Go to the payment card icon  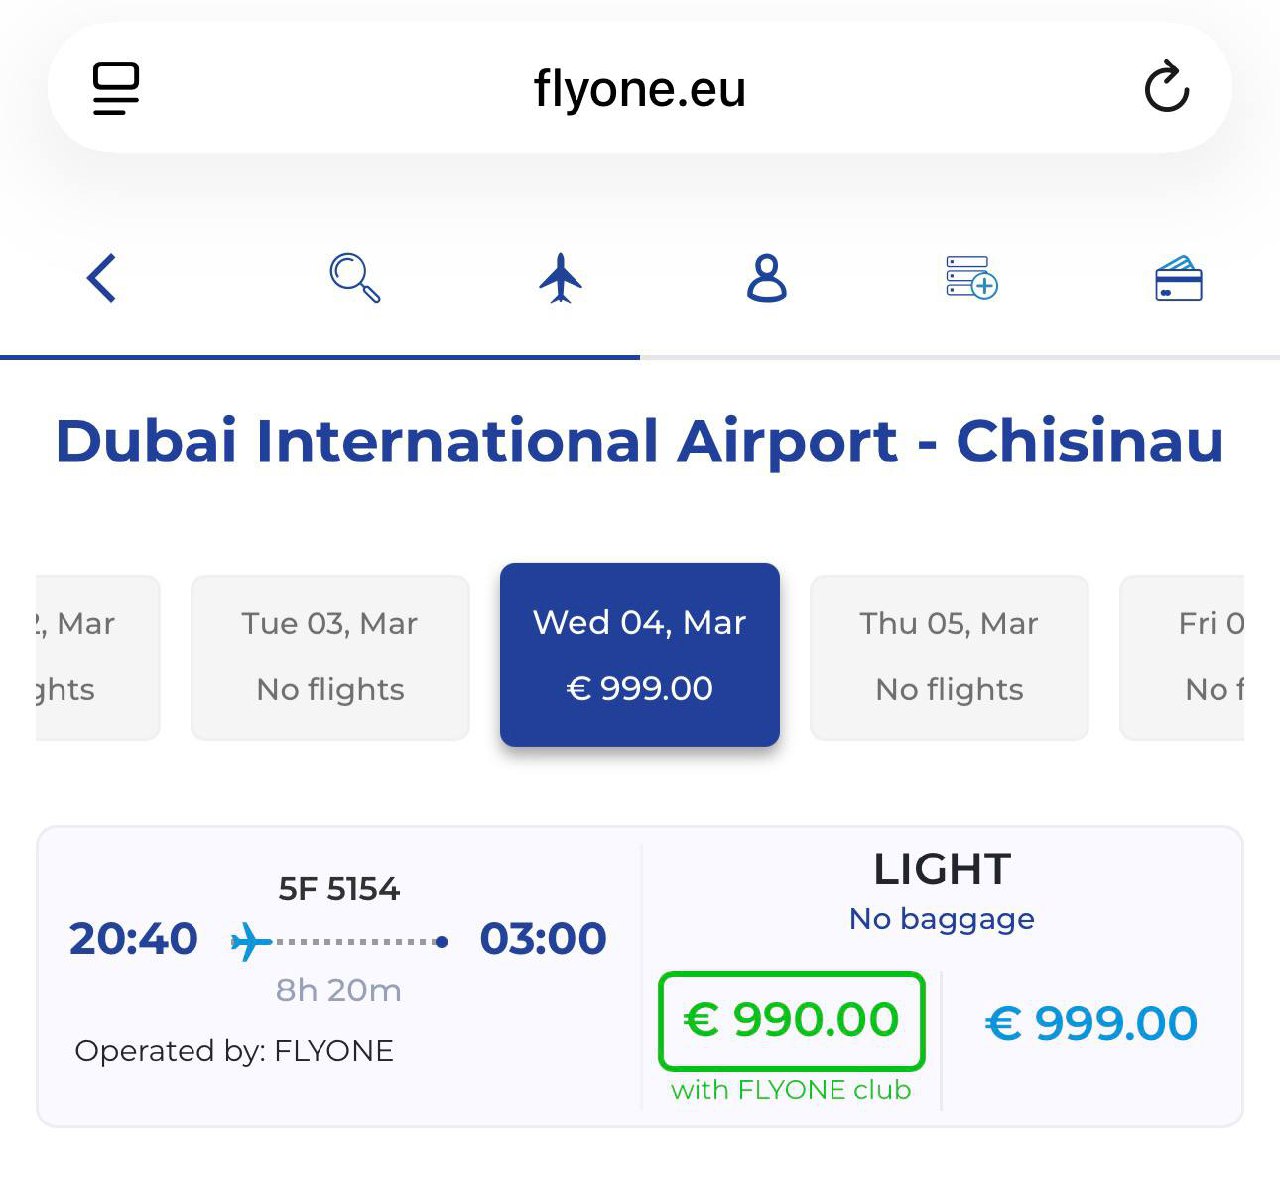(x=1178, y=278)
